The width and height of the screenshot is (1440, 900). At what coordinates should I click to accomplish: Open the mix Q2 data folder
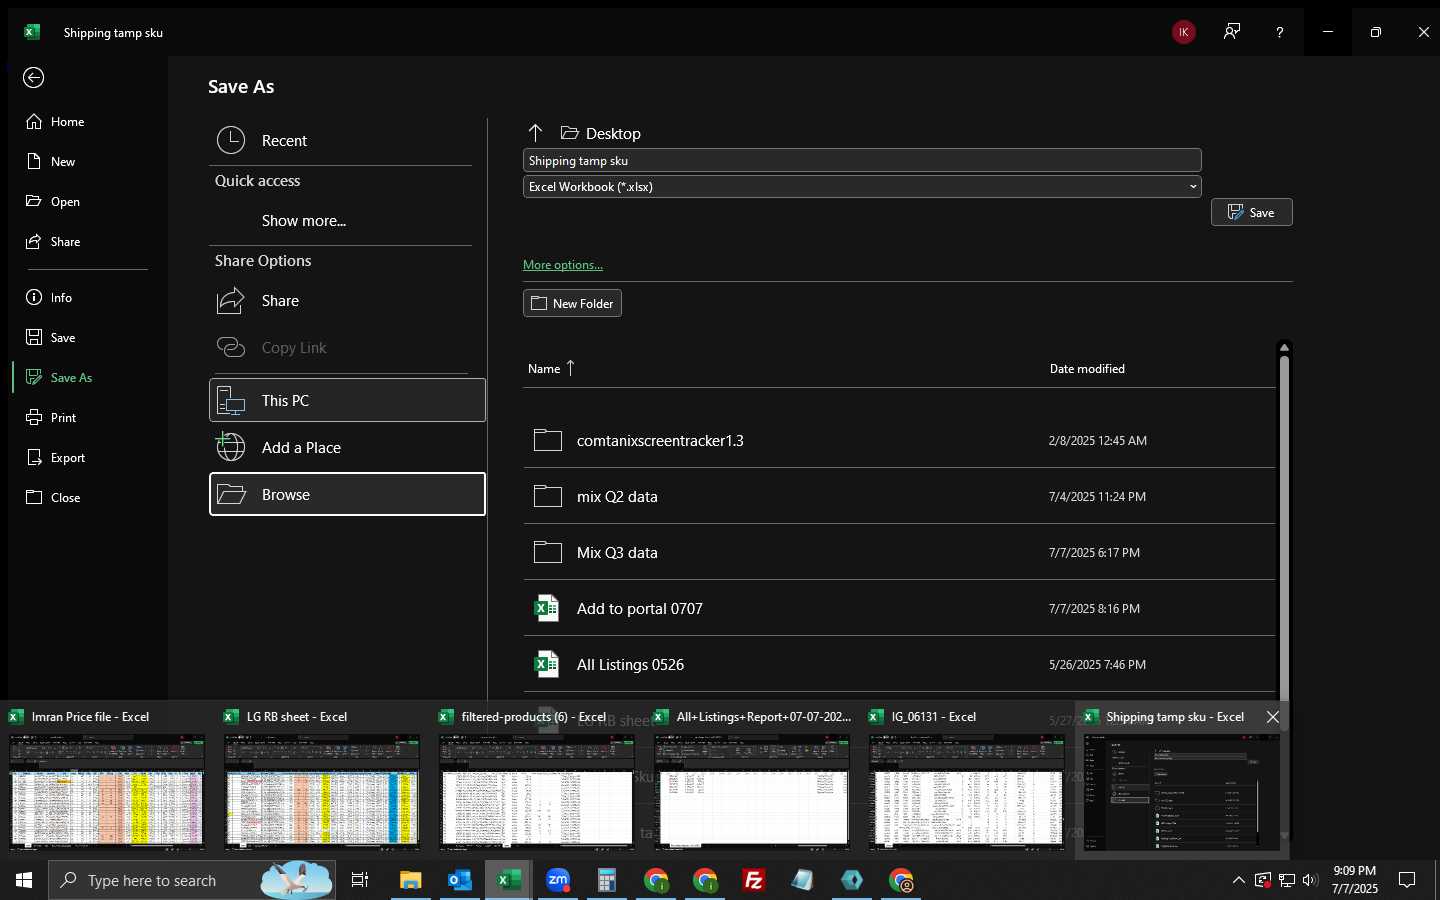[899, 496]
